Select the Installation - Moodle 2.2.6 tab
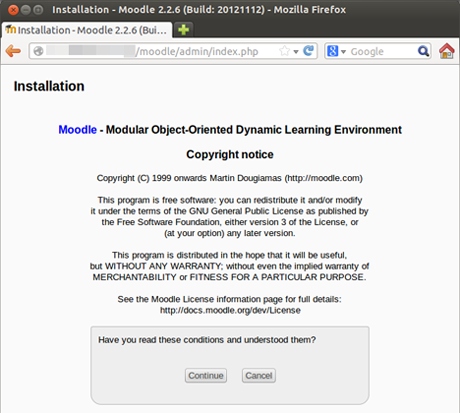Viewport: 460px width, 413px height. point(87,30)
